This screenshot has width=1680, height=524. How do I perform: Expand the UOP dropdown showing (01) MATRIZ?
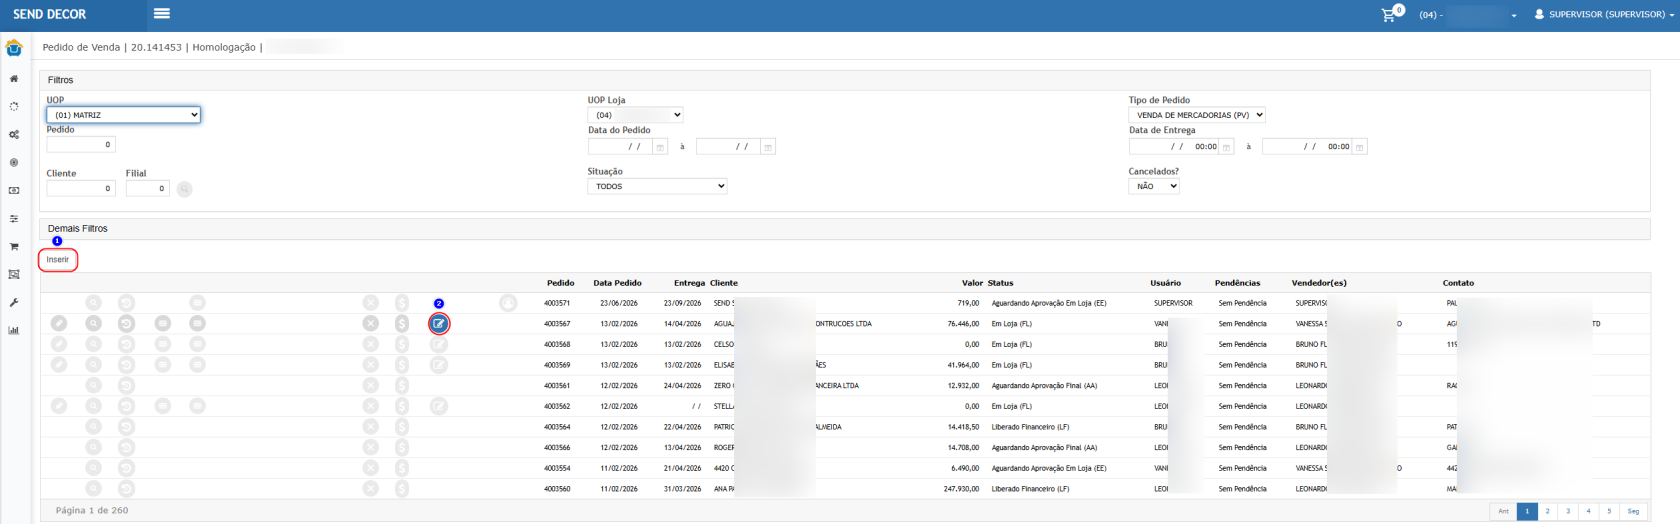(124, 115)
